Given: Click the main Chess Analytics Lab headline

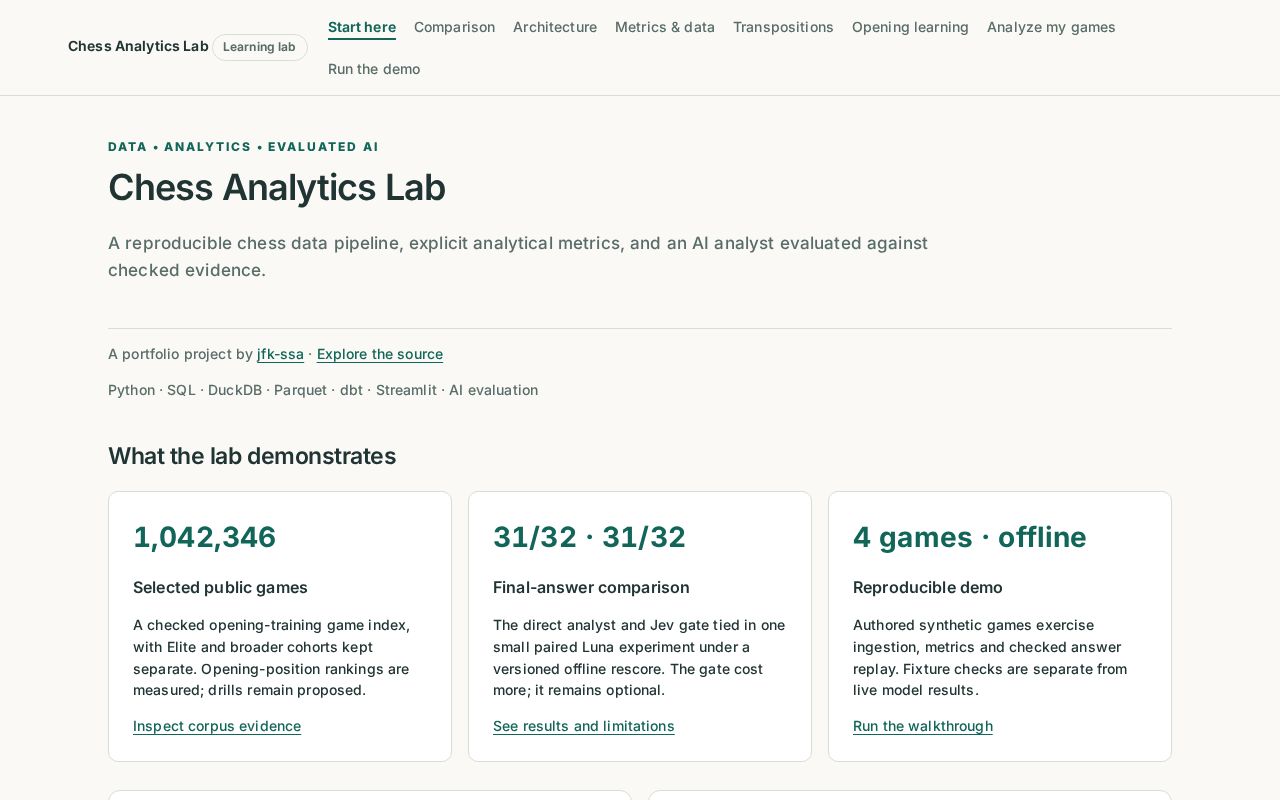Looking at the screenshot, I should pos(277,188).
